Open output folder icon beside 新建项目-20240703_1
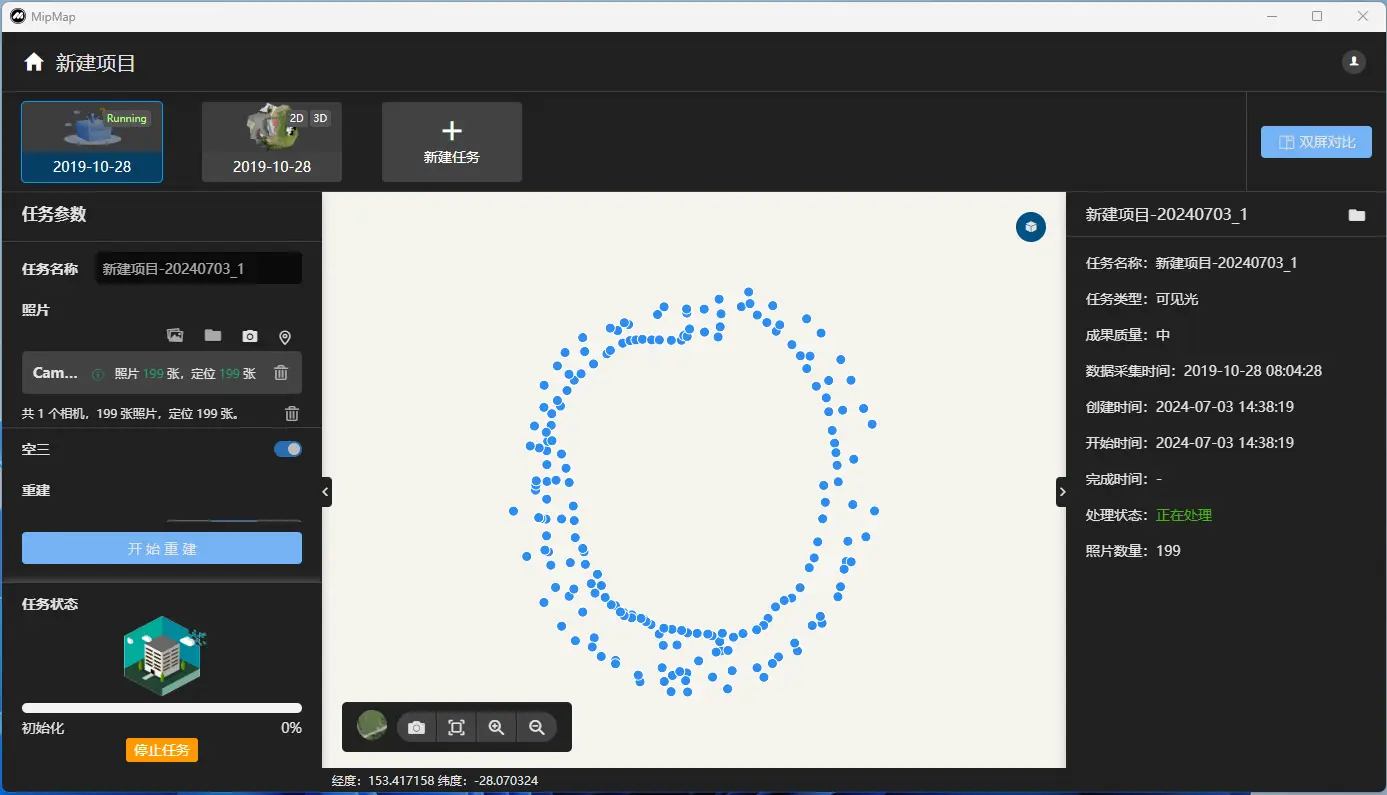Viewport: 1387px width, 795px height. click(1356, 215)
